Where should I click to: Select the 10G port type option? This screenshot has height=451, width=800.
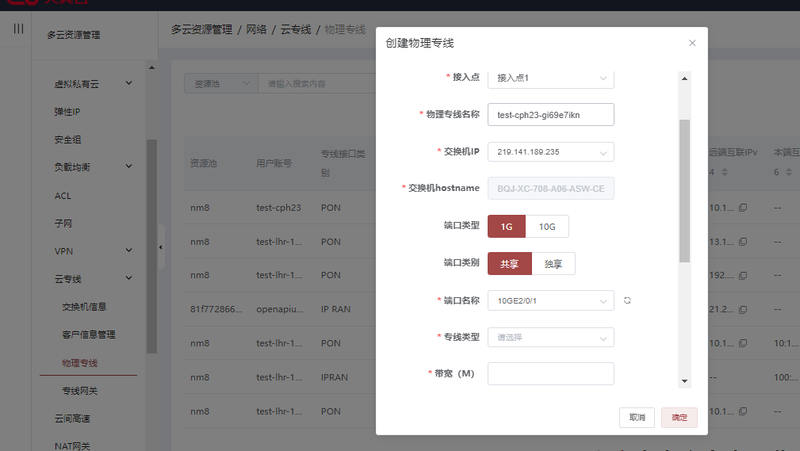(x=547, y=227)
